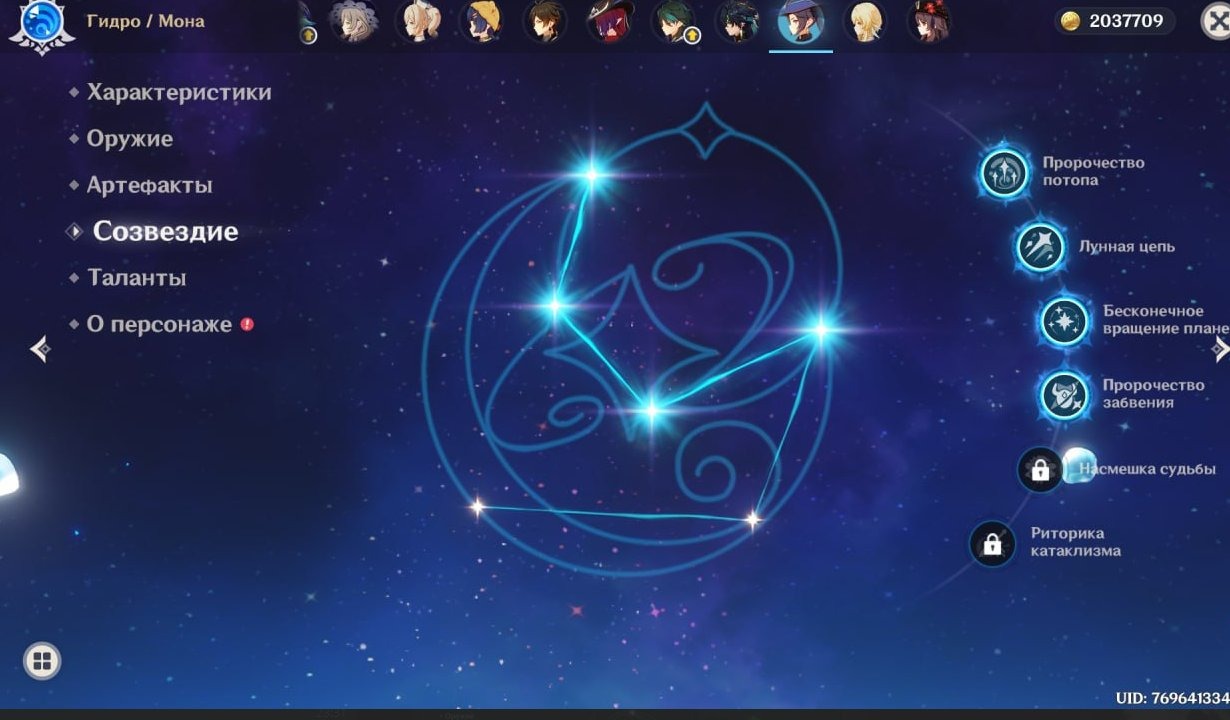Click the Бесконечное вращение label text
Screen dimensions: 1230x720
pyautogui.click(x=1165, y=320)
